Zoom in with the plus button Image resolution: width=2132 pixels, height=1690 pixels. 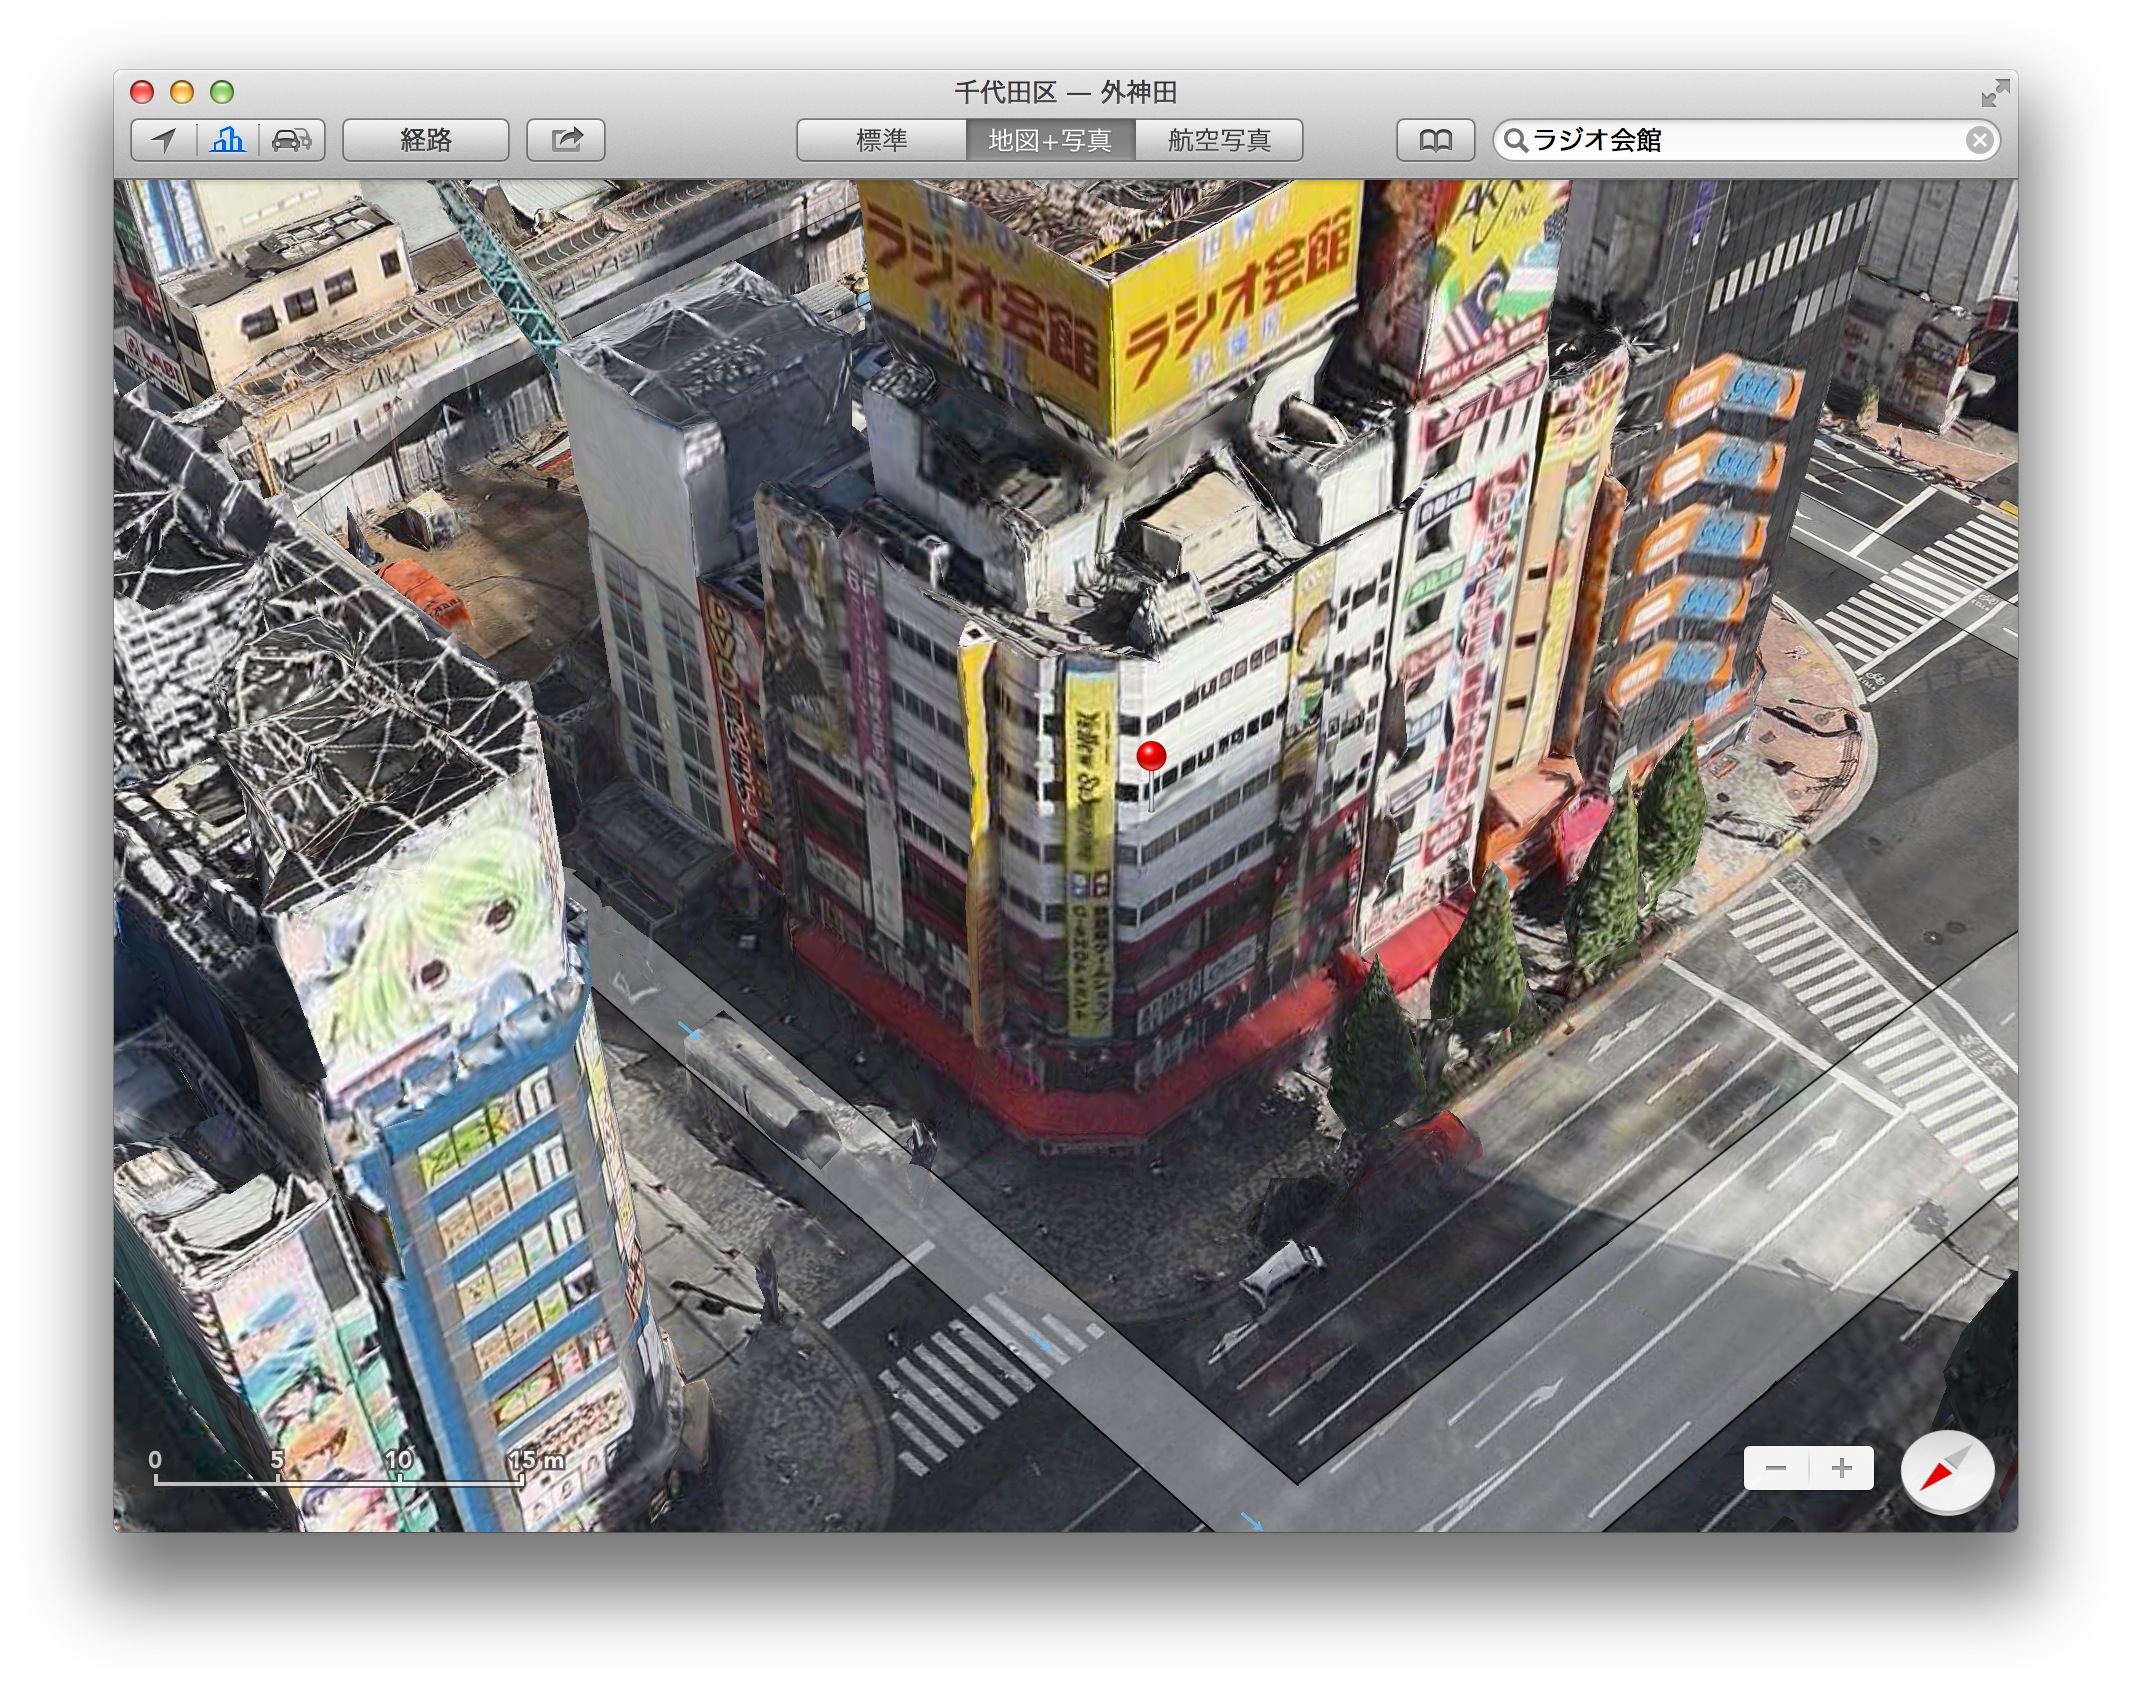(1842, 1468)
